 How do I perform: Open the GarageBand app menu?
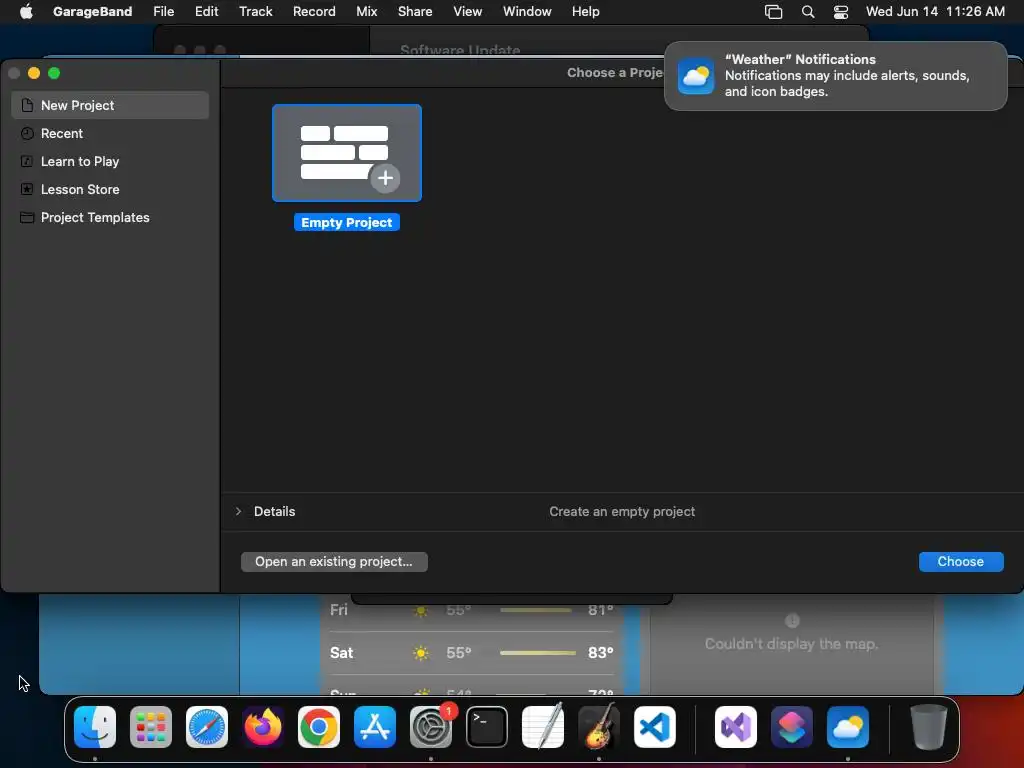tap(93, 11)
